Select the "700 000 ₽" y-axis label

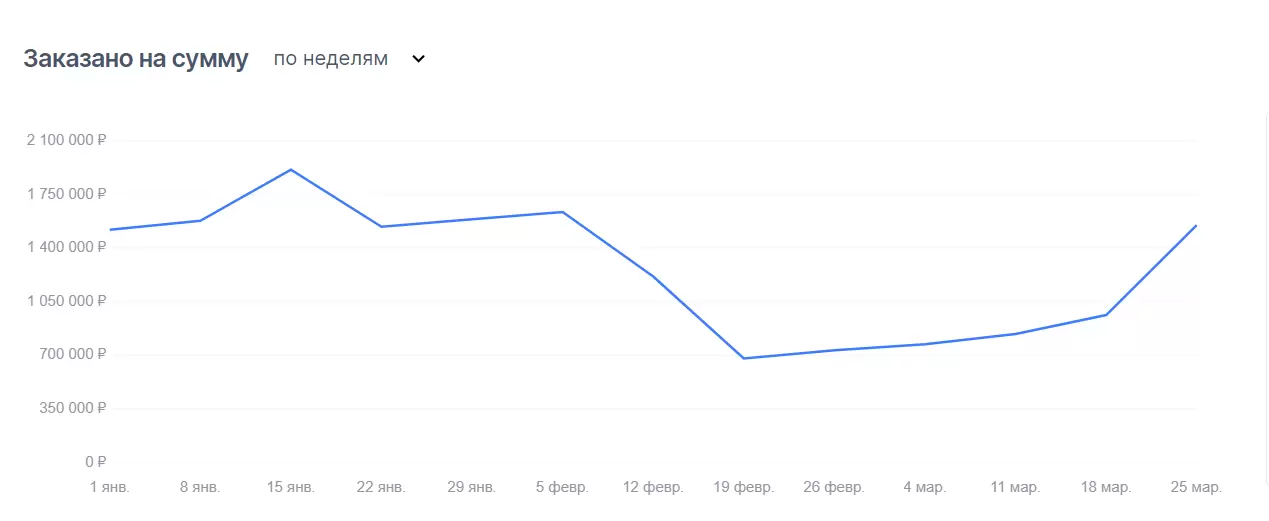pyautogui.click(x=72, y=354)
